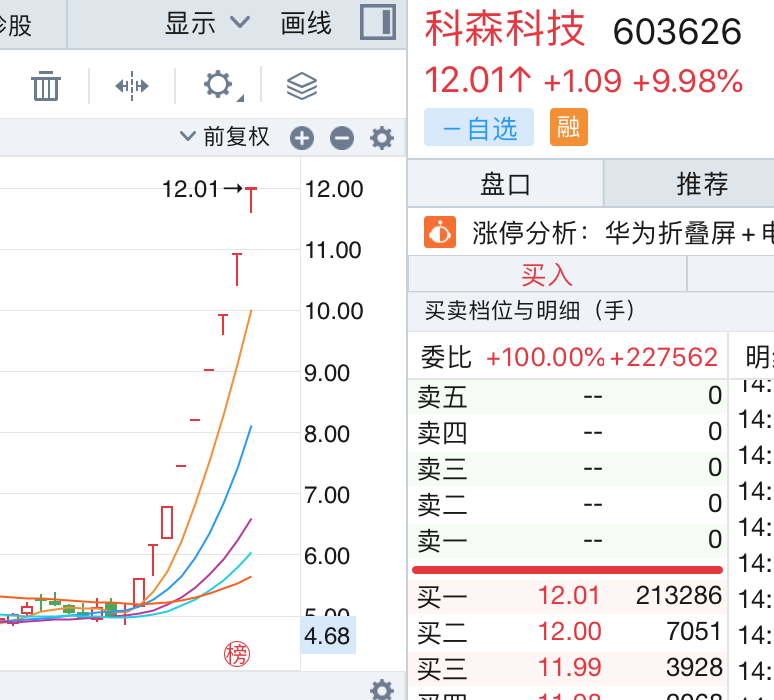Click the 买三 price 11.99

click(x=570, y=667)
